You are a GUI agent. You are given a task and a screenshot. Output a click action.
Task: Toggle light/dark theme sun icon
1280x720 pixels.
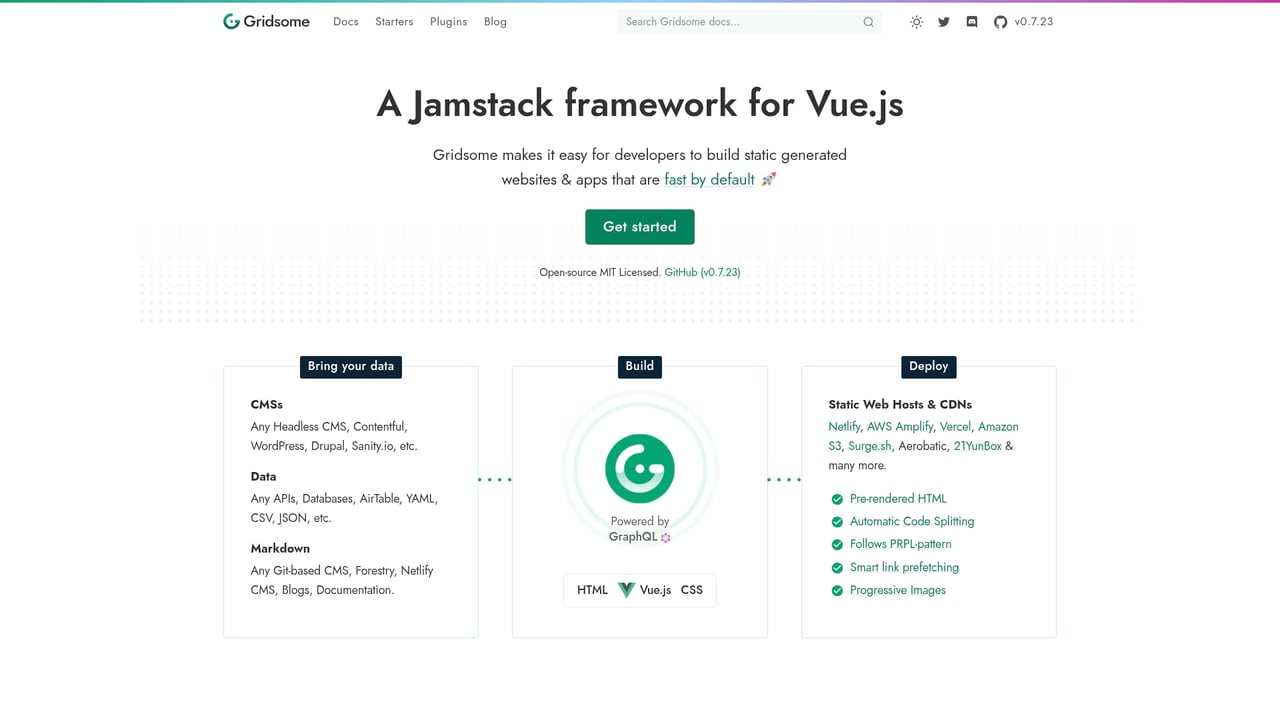pyautogui.click(x=916, y=22)
